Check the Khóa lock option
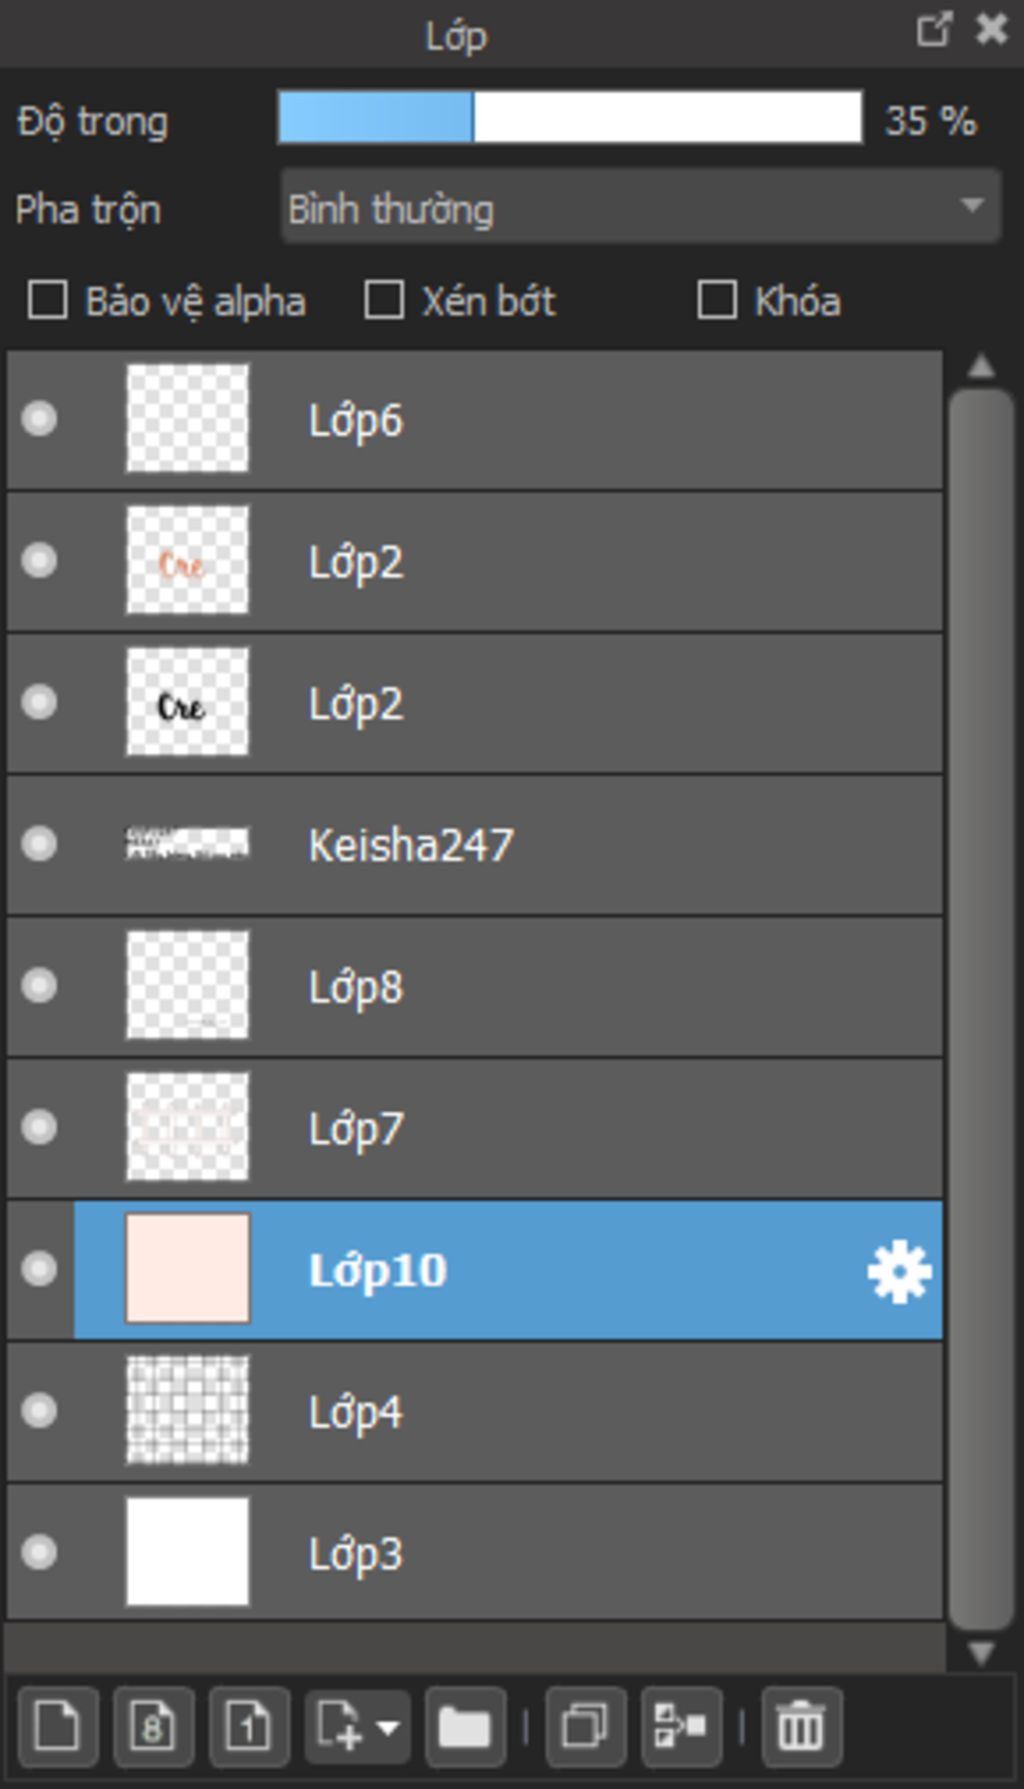1024x1789 pixels. pos(717,301)
